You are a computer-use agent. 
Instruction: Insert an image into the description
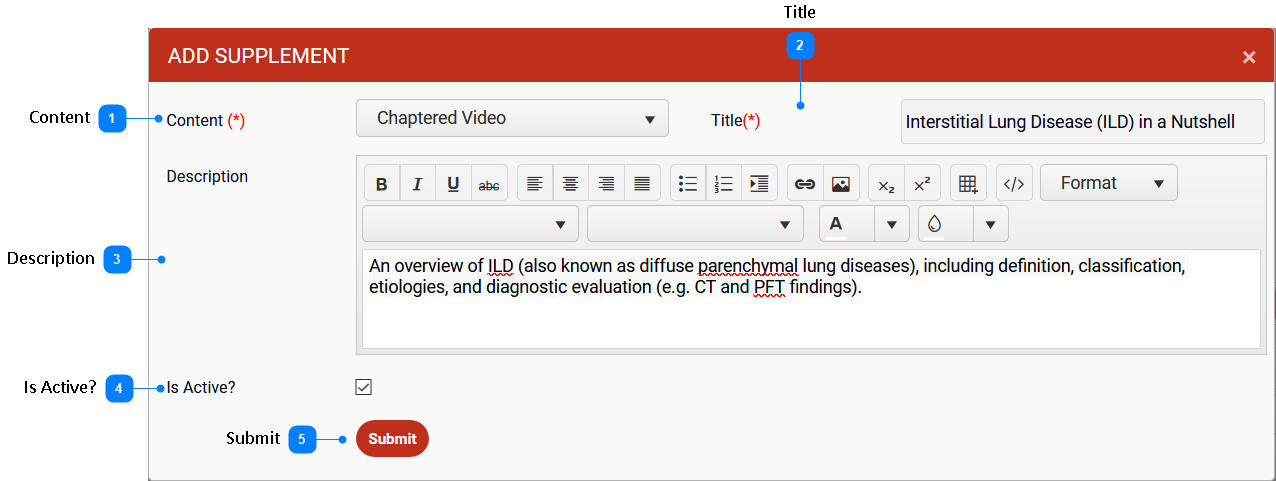841,184
